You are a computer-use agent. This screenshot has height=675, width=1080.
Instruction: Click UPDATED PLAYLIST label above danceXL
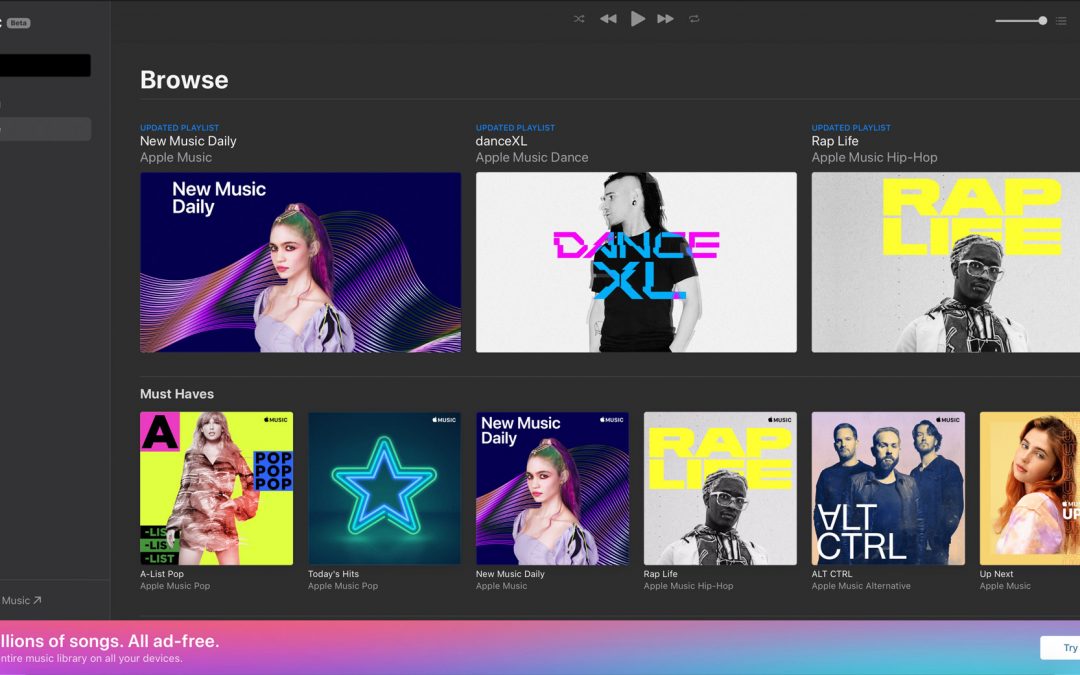click(x=515, y=127)
